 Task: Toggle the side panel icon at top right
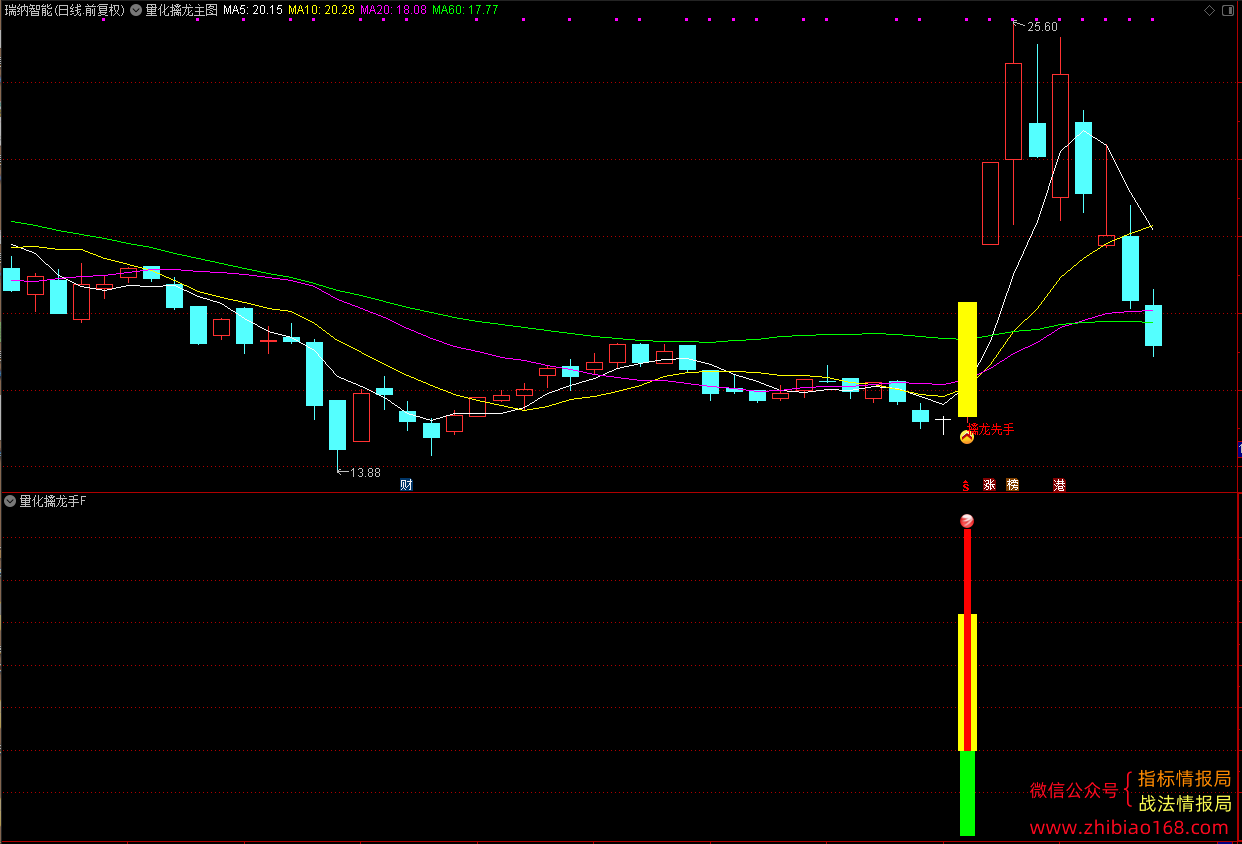pos(1229,10)
